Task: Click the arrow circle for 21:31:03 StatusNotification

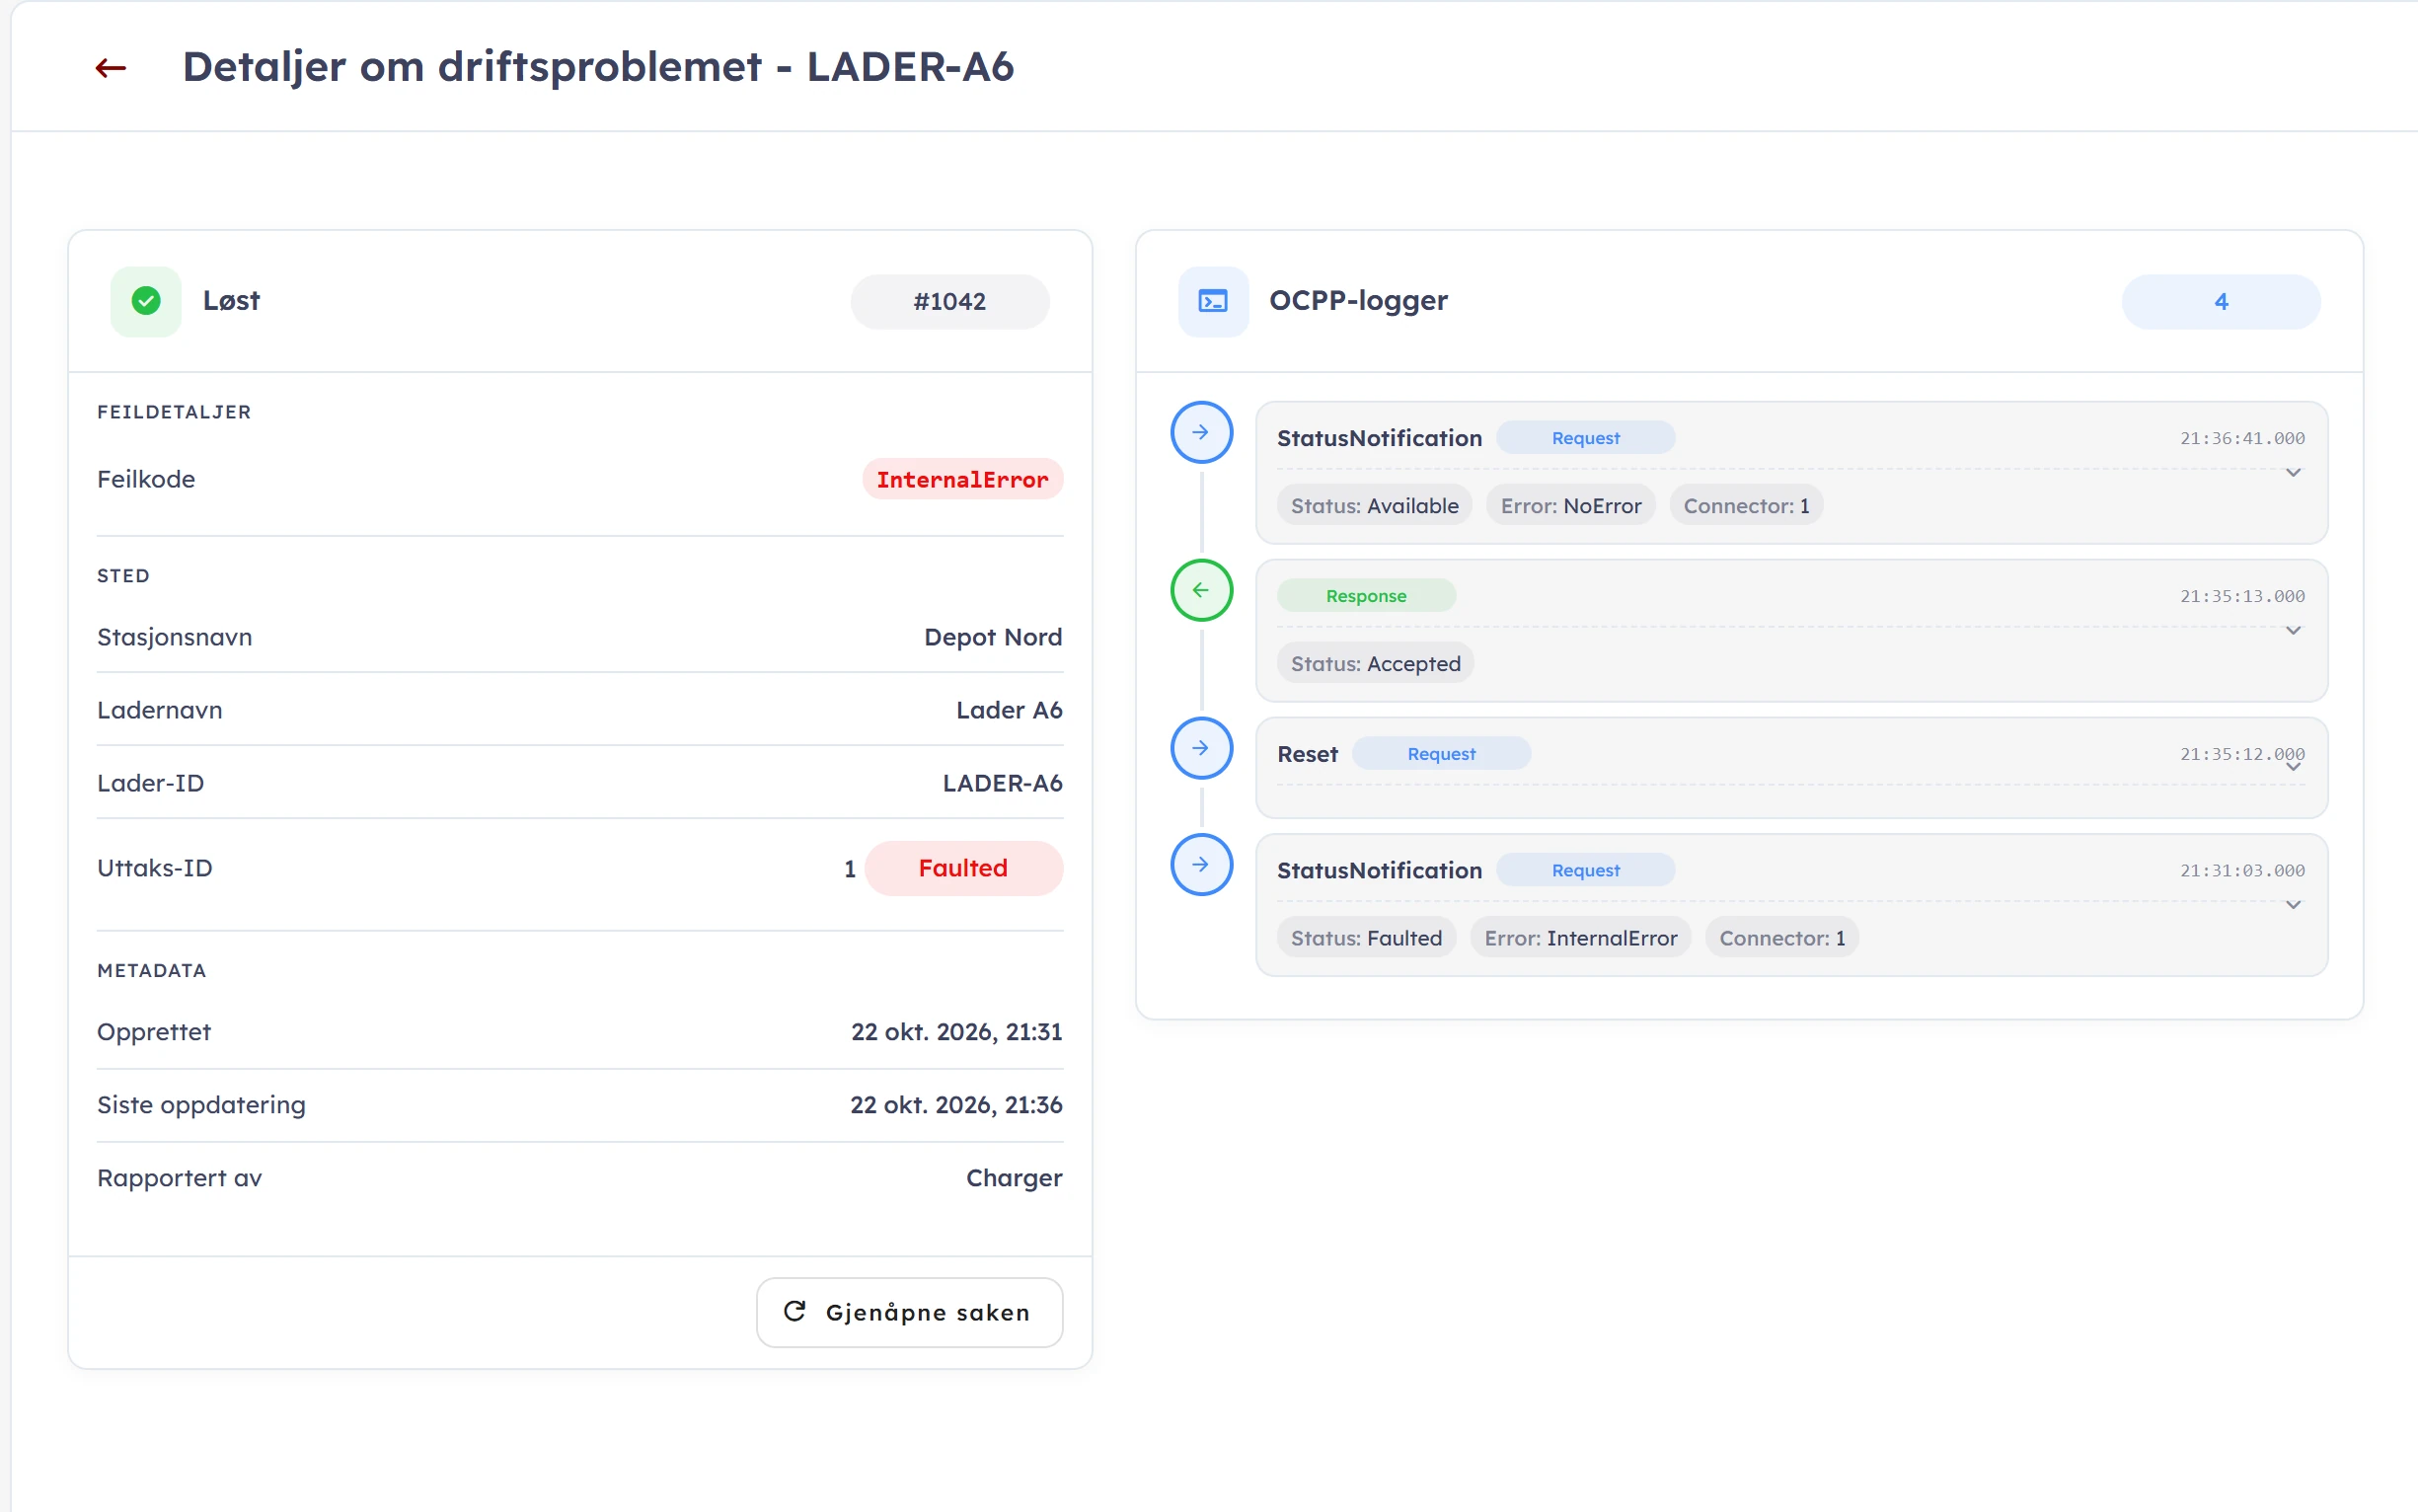Action: pyautogui.click(x=1201, y=864)
